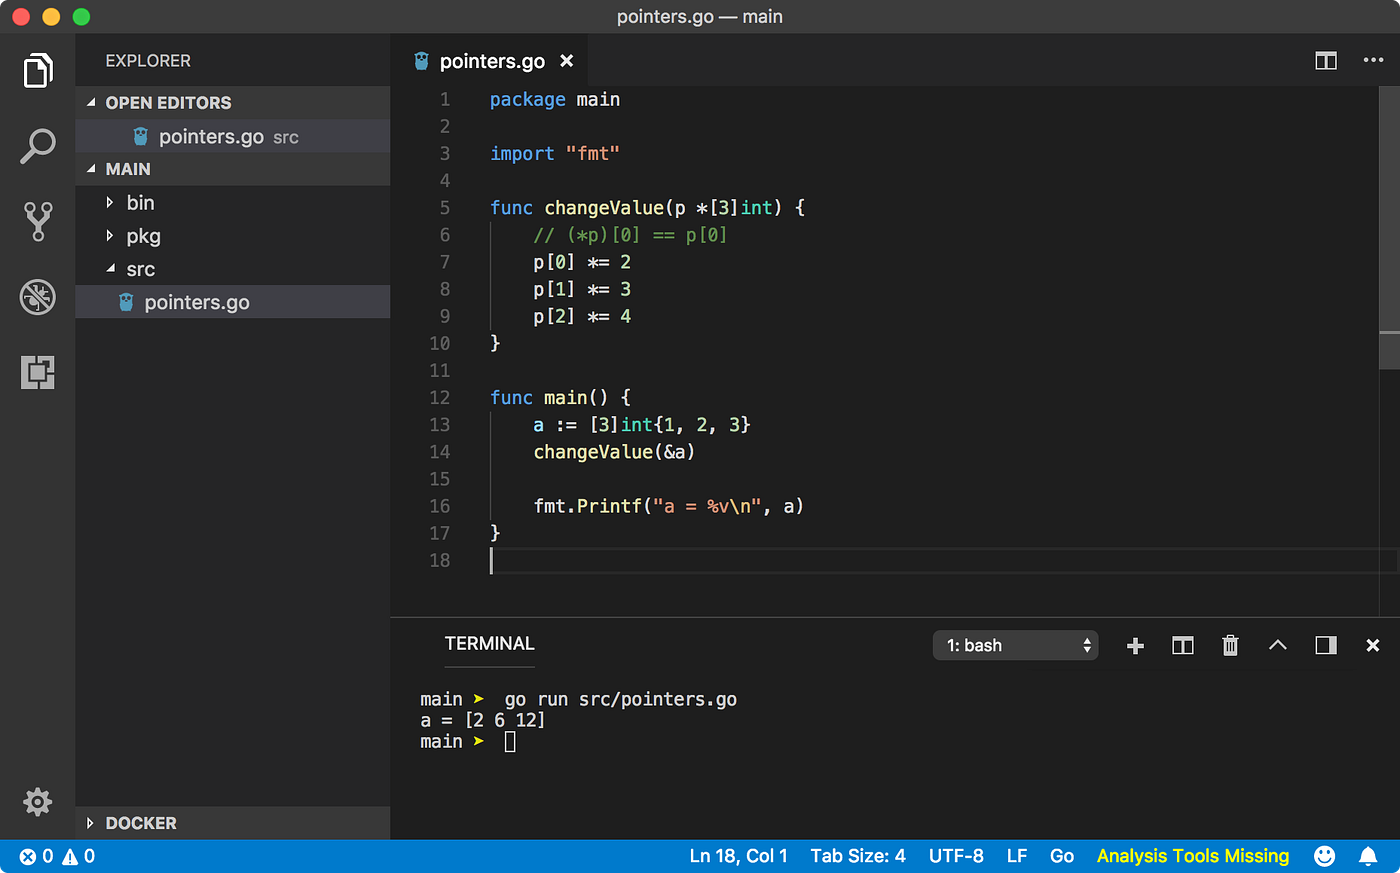Open the 1: bash terminal dropdown
Screen dimensions: 1400x873
(x=1015, y=645)
